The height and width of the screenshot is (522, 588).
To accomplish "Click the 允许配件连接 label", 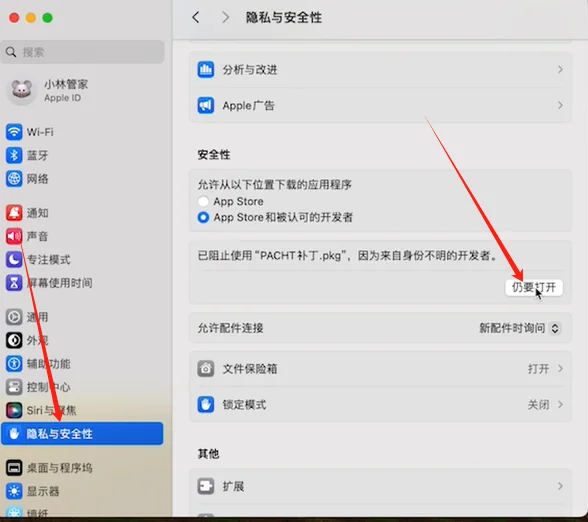I will pyautogui.click(x=230, y=328).
